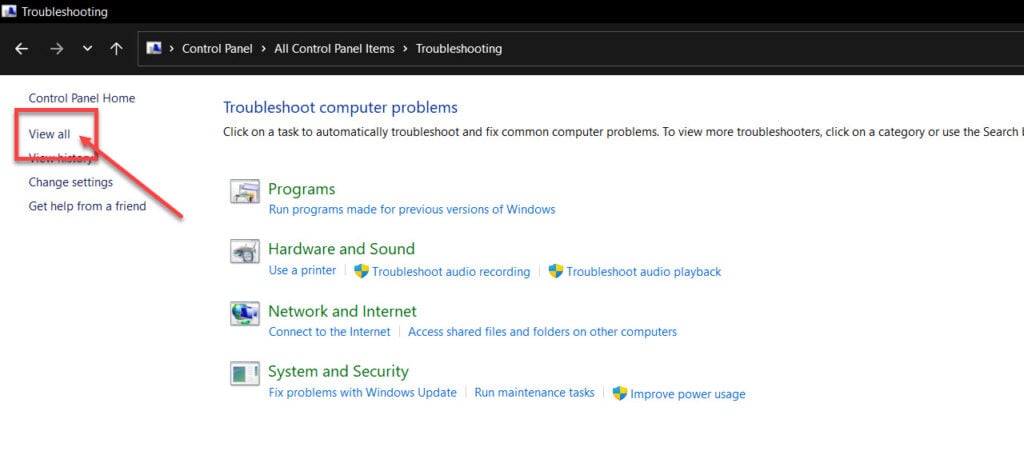Click Fix problems with Windows Update
The height and width of the screenshot is (455, 1024).
pos(363,392)
